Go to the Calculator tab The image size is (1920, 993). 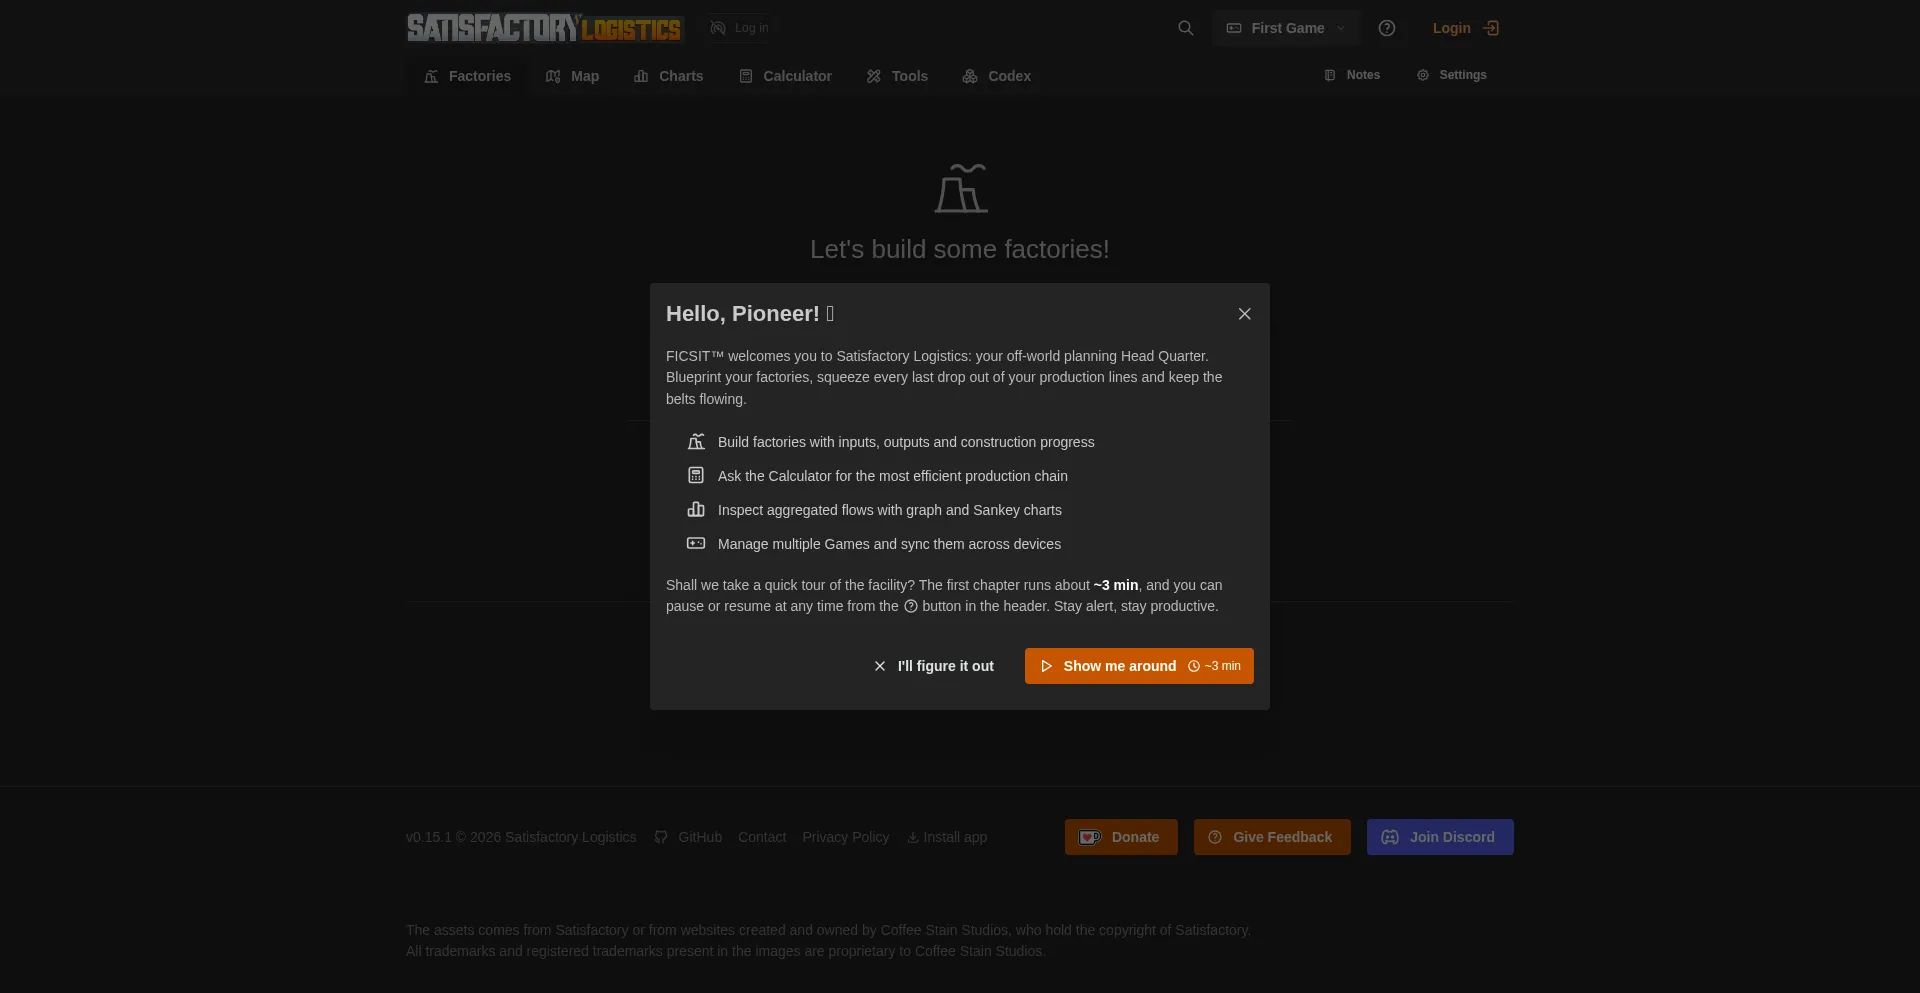pos(785,76)
